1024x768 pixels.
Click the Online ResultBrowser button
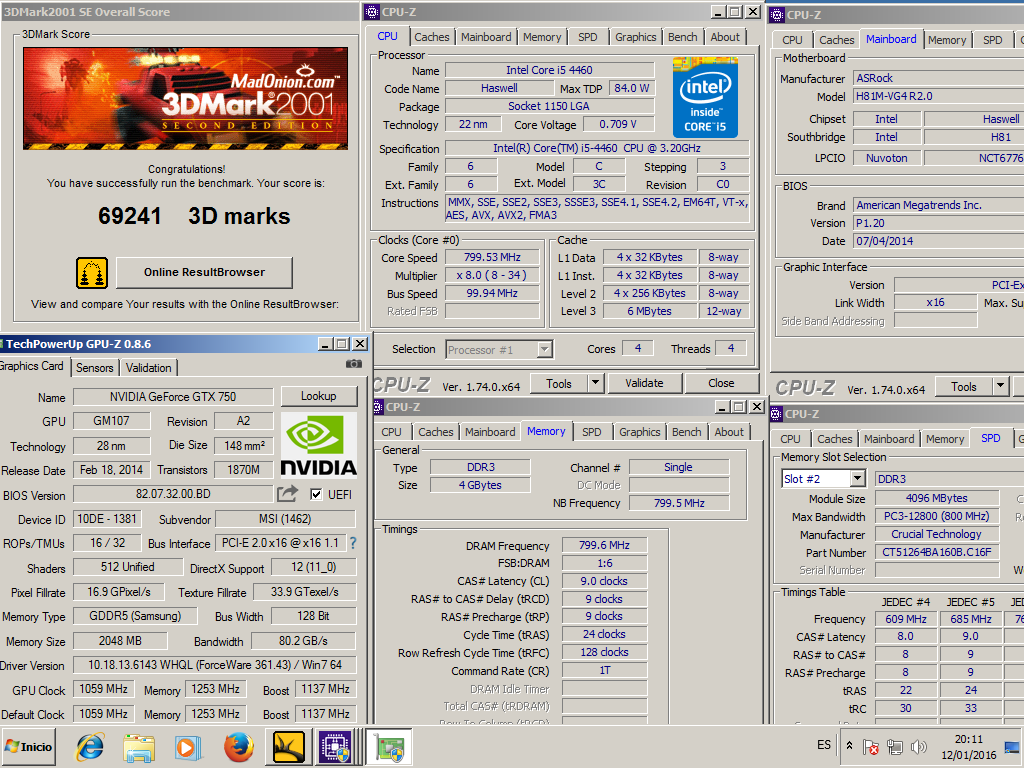point(204,272)
